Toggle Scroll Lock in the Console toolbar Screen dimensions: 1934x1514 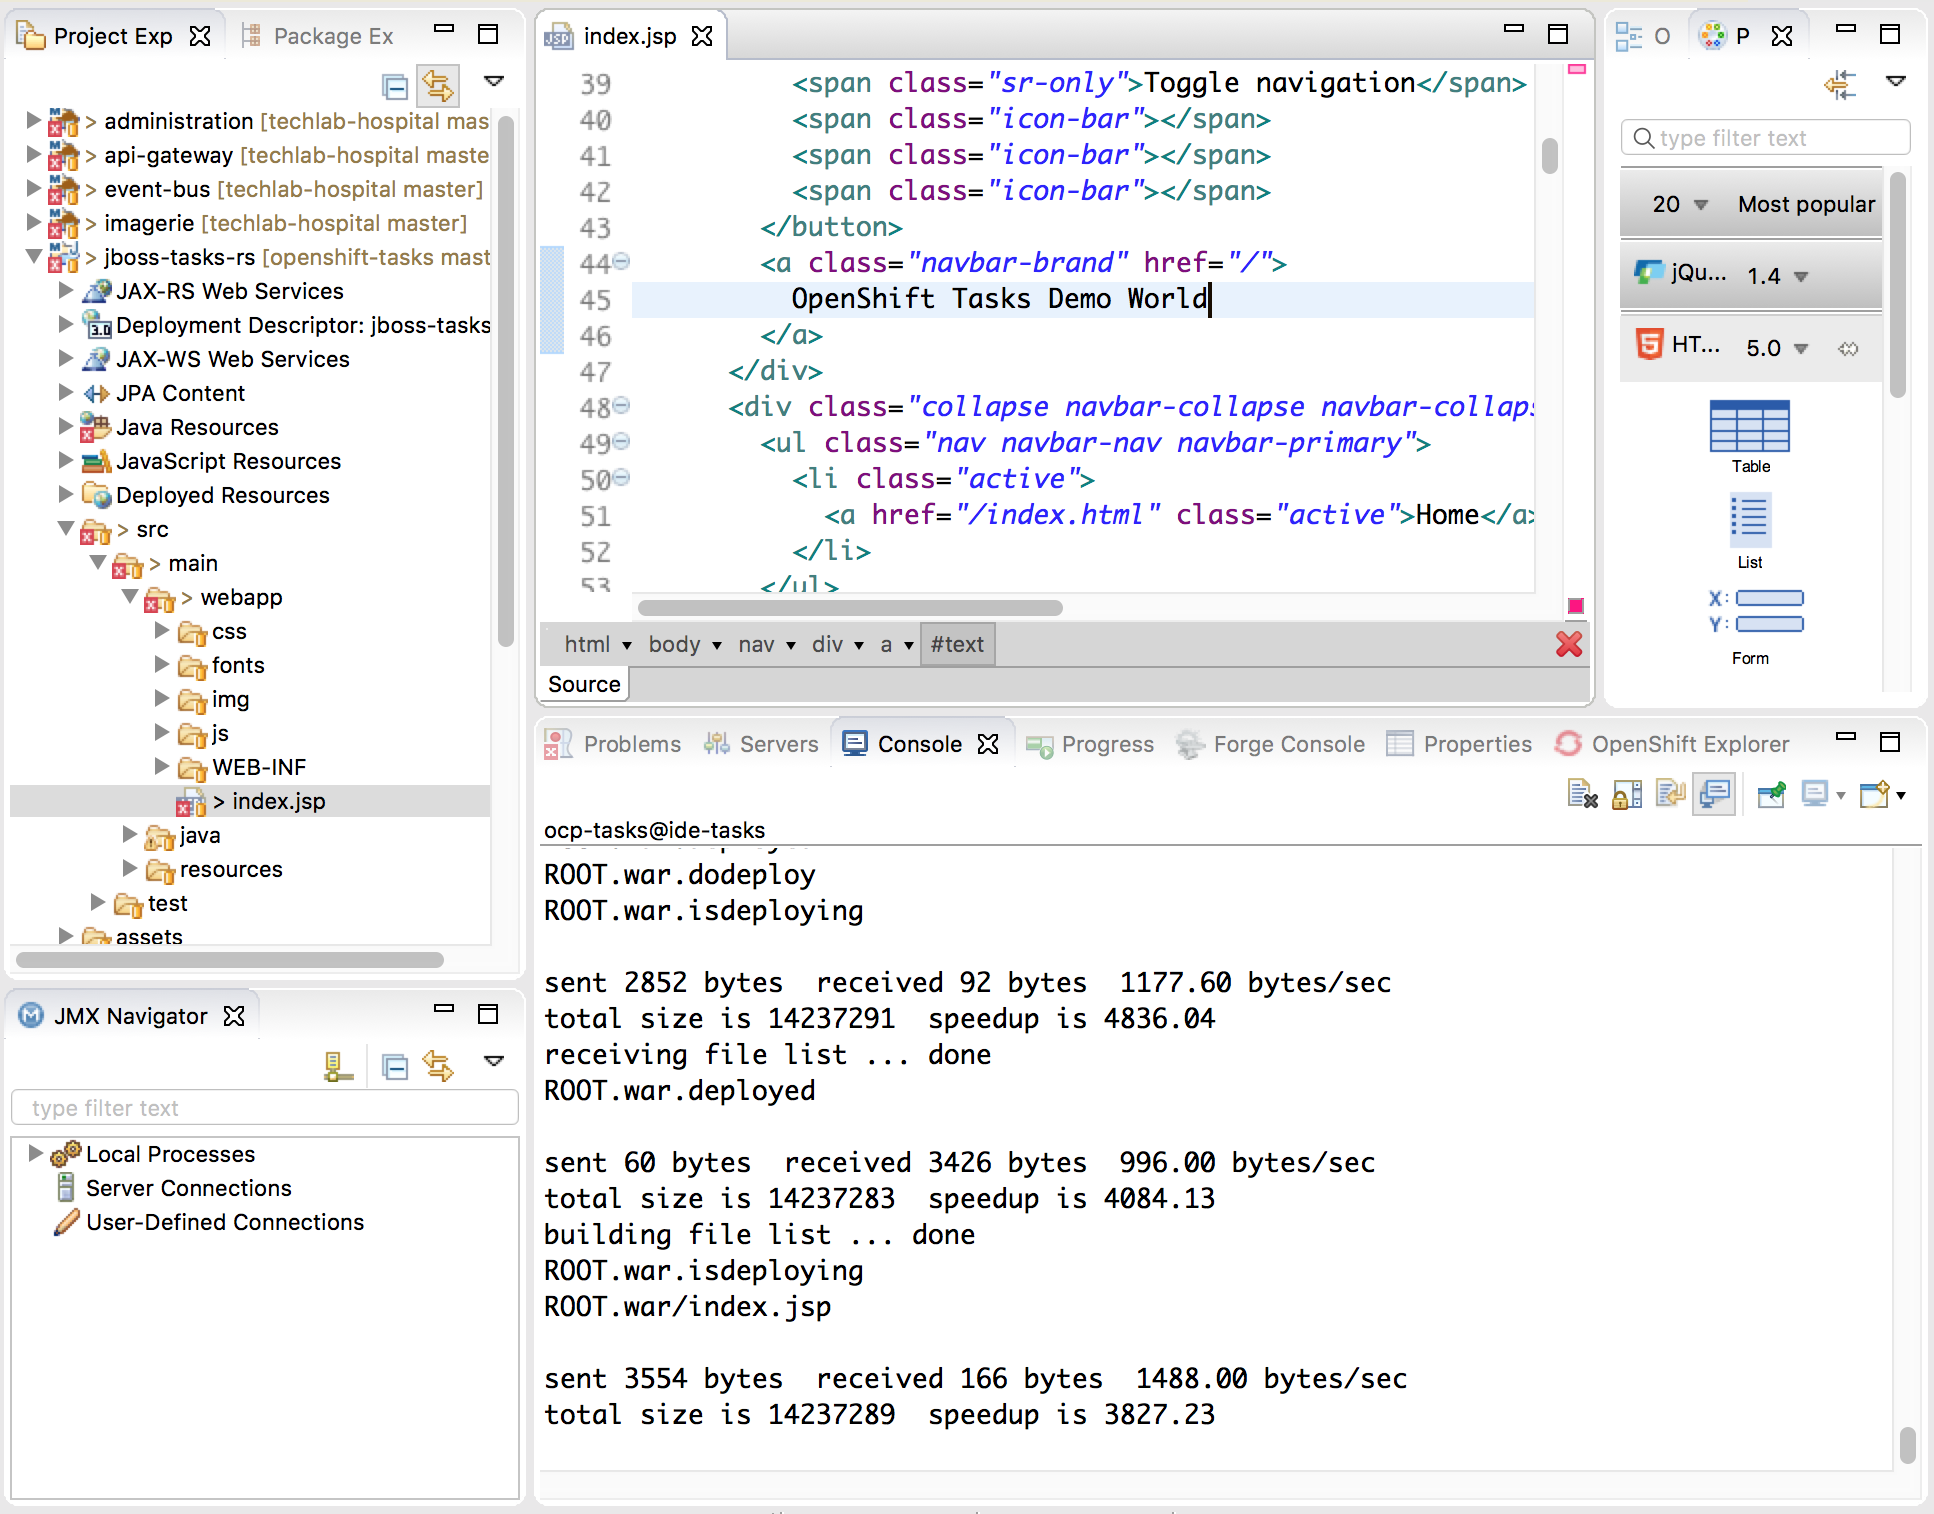pos(1627,795)
